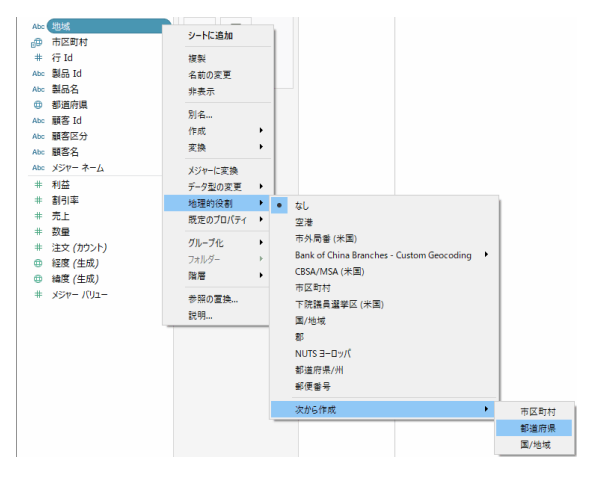Screen dimensions: 602x478
Task: Click the Abc icon beside 顧客名
Action: (x=38, y=152)
